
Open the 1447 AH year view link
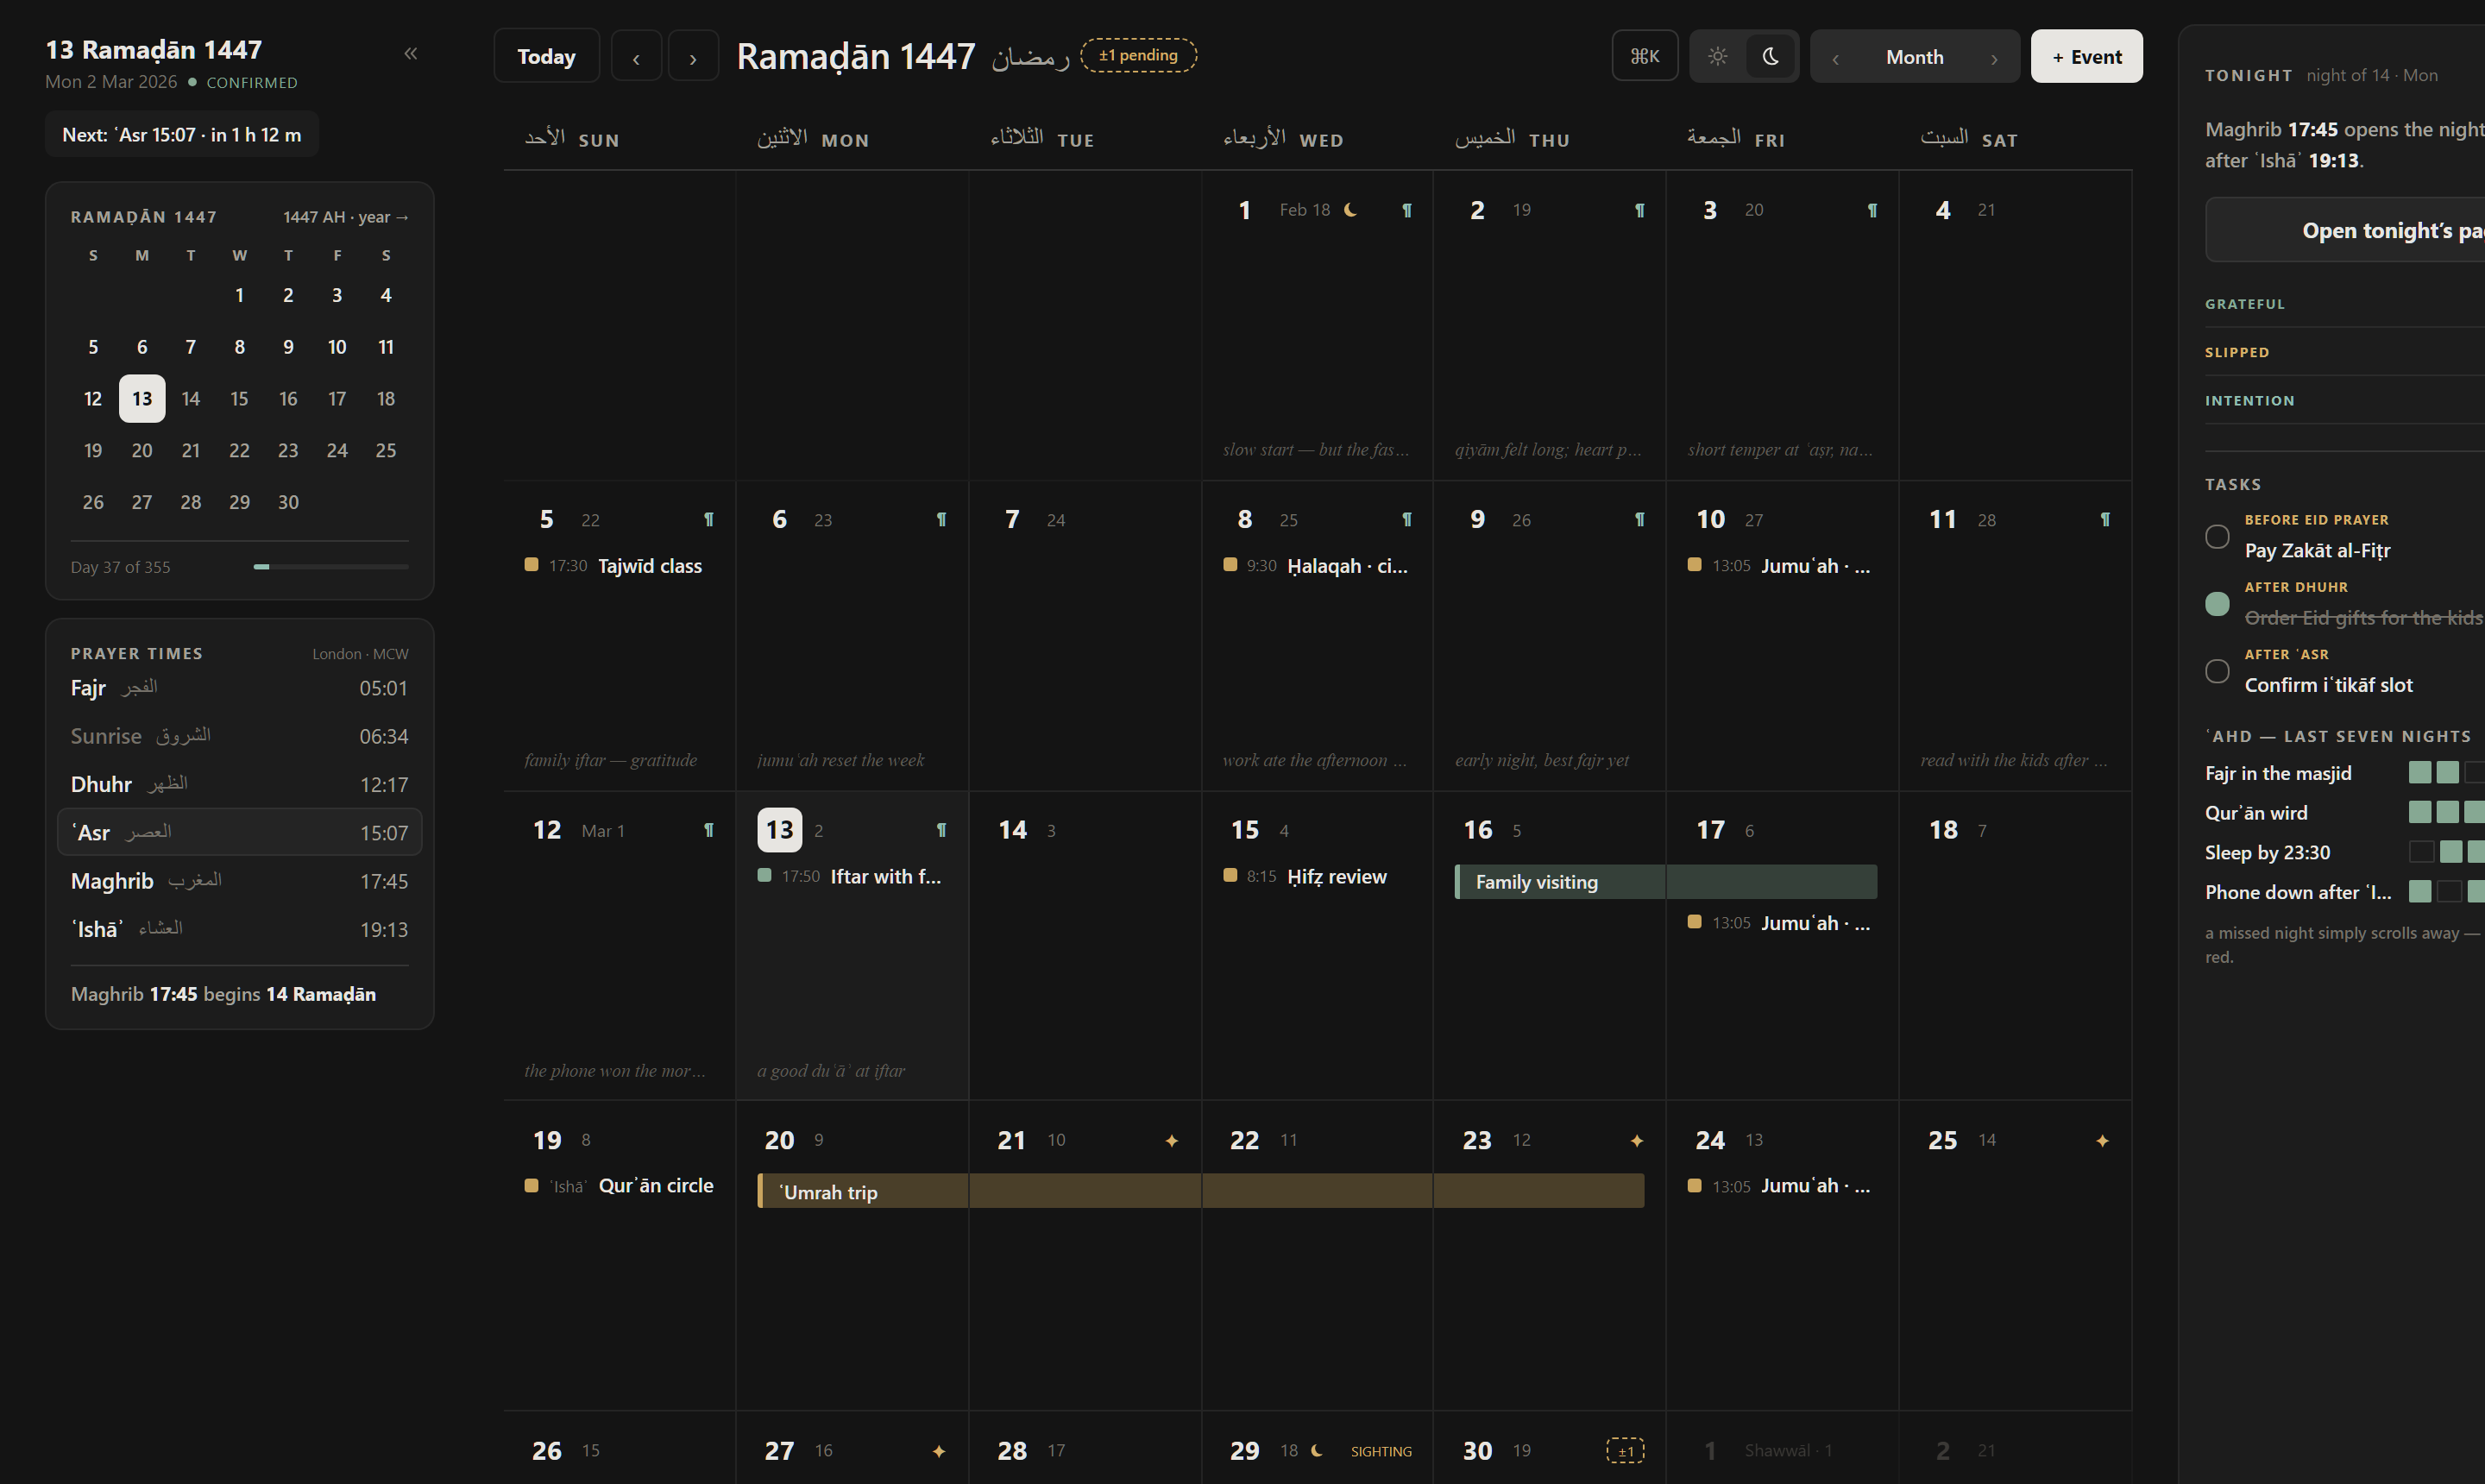tap(345, 217)
